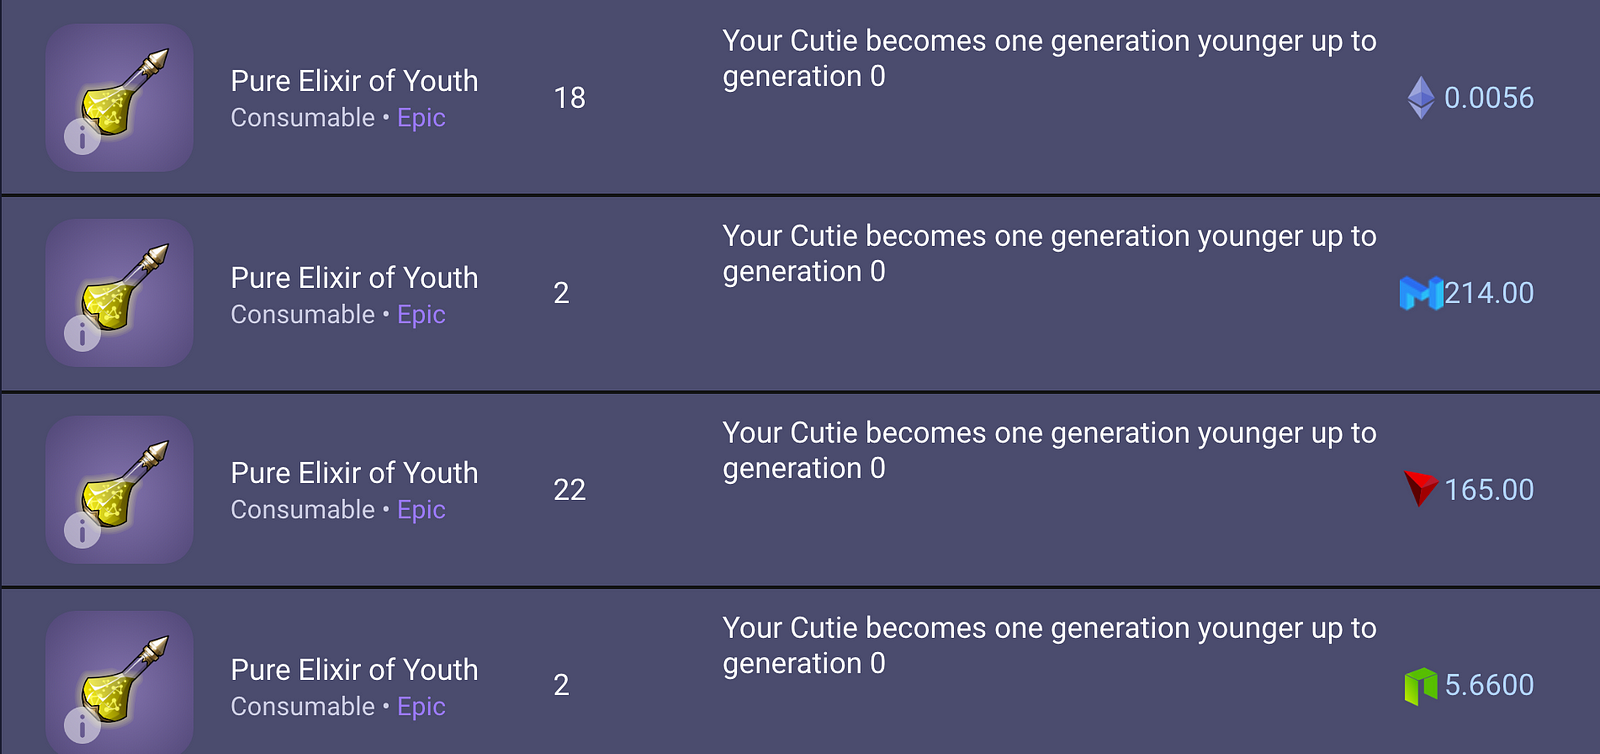
Task: Open the Pure Elixir of Youth title with quantity 18
Action: pyautogui.click(x=354, y=81)
